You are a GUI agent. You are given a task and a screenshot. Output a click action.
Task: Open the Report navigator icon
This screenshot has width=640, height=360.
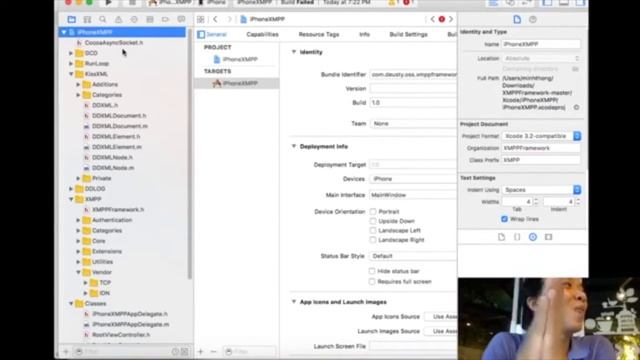(x=181, y=19)
